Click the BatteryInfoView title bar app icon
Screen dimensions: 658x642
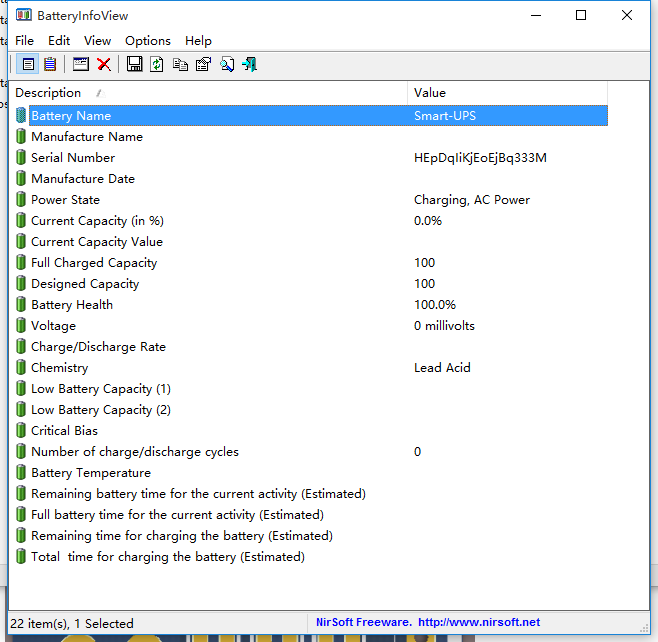coord(24,16)
